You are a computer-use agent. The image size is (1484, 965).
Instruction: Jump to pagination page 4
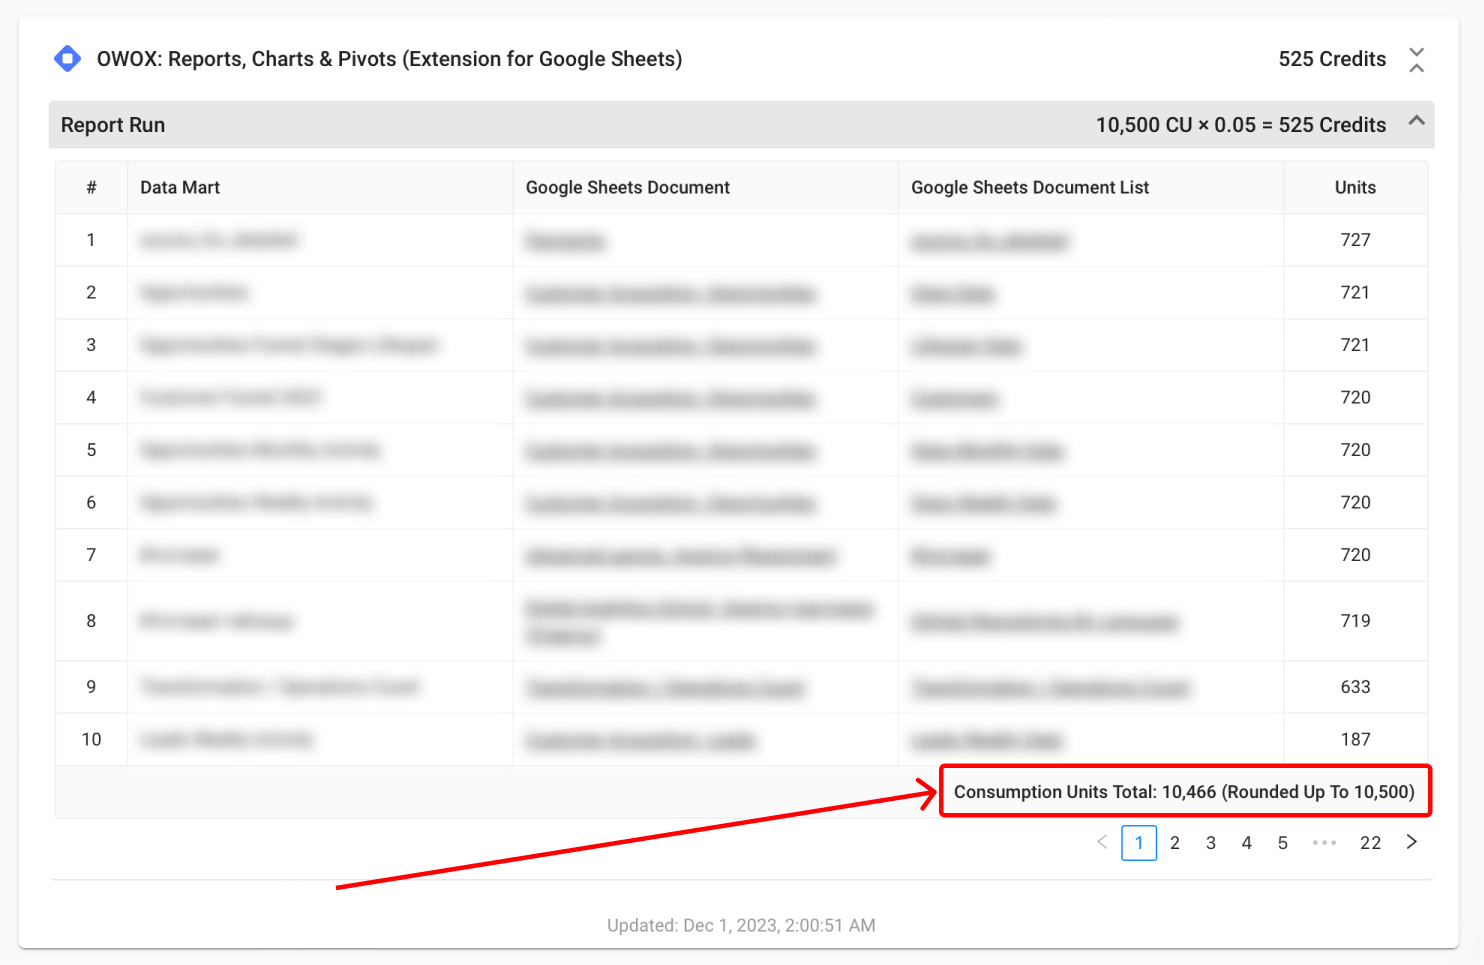tap(1247, 843)
